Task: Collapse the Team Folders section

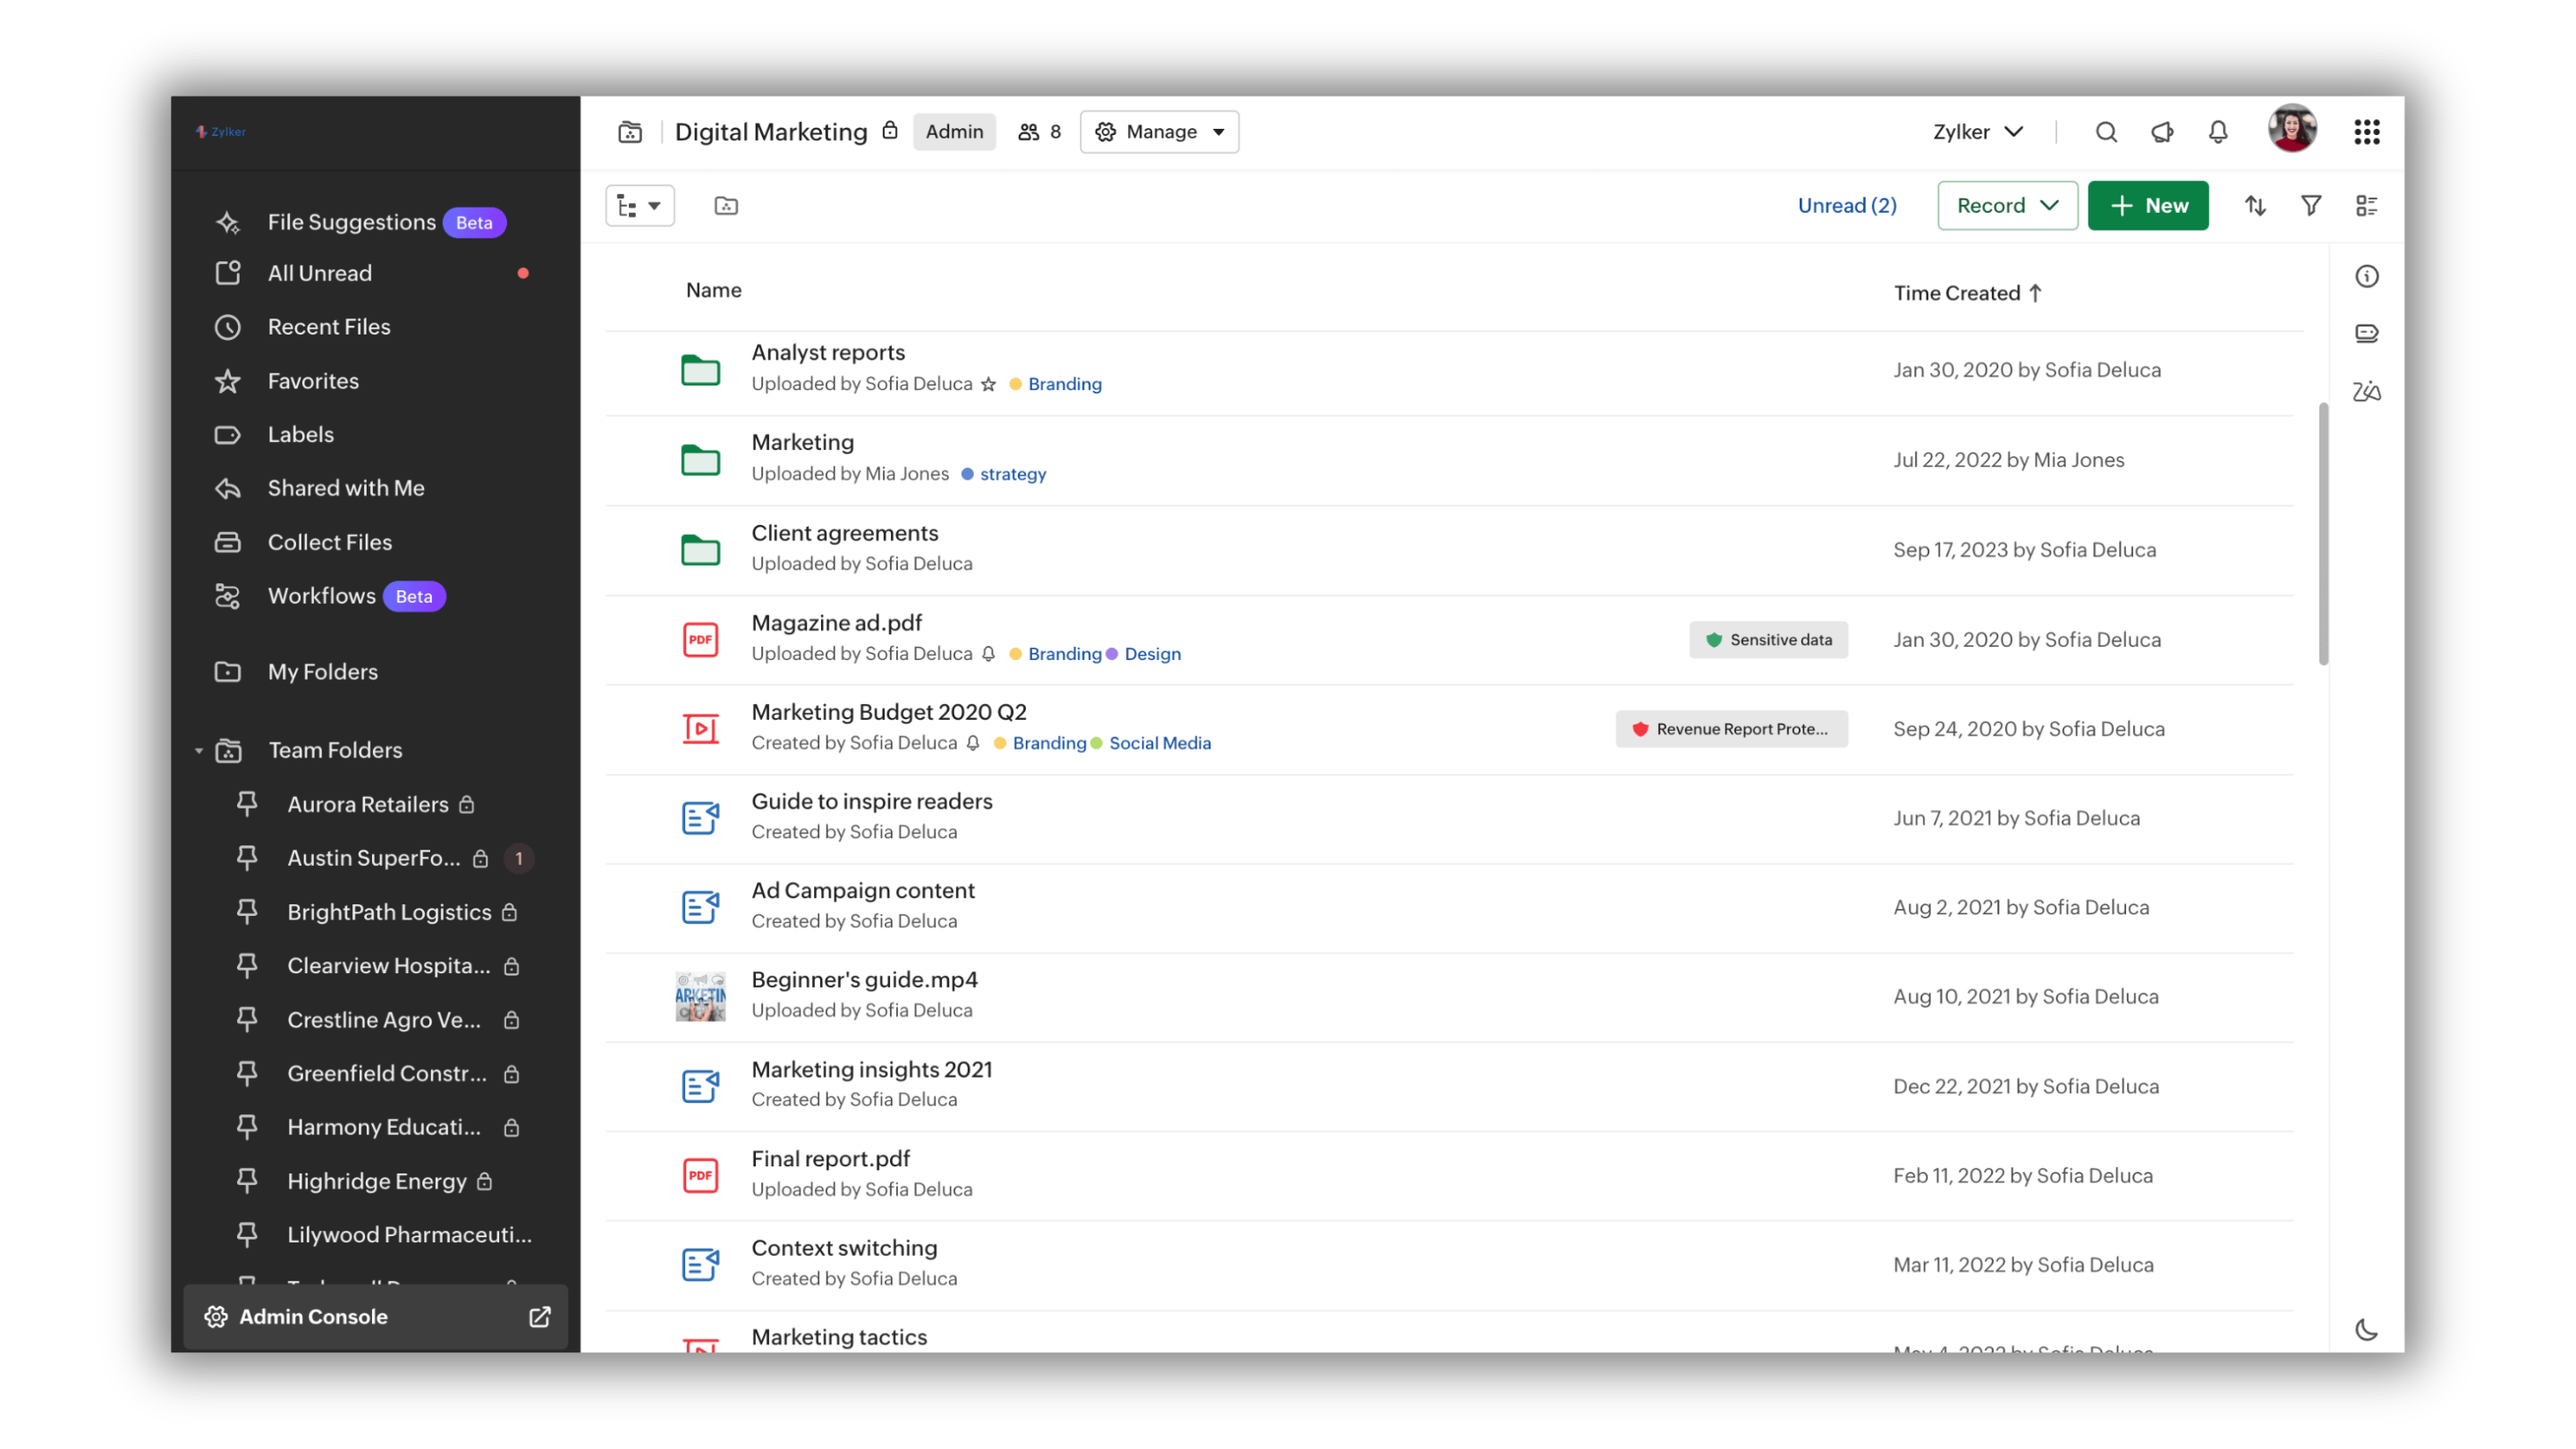Action: (198, 750)
